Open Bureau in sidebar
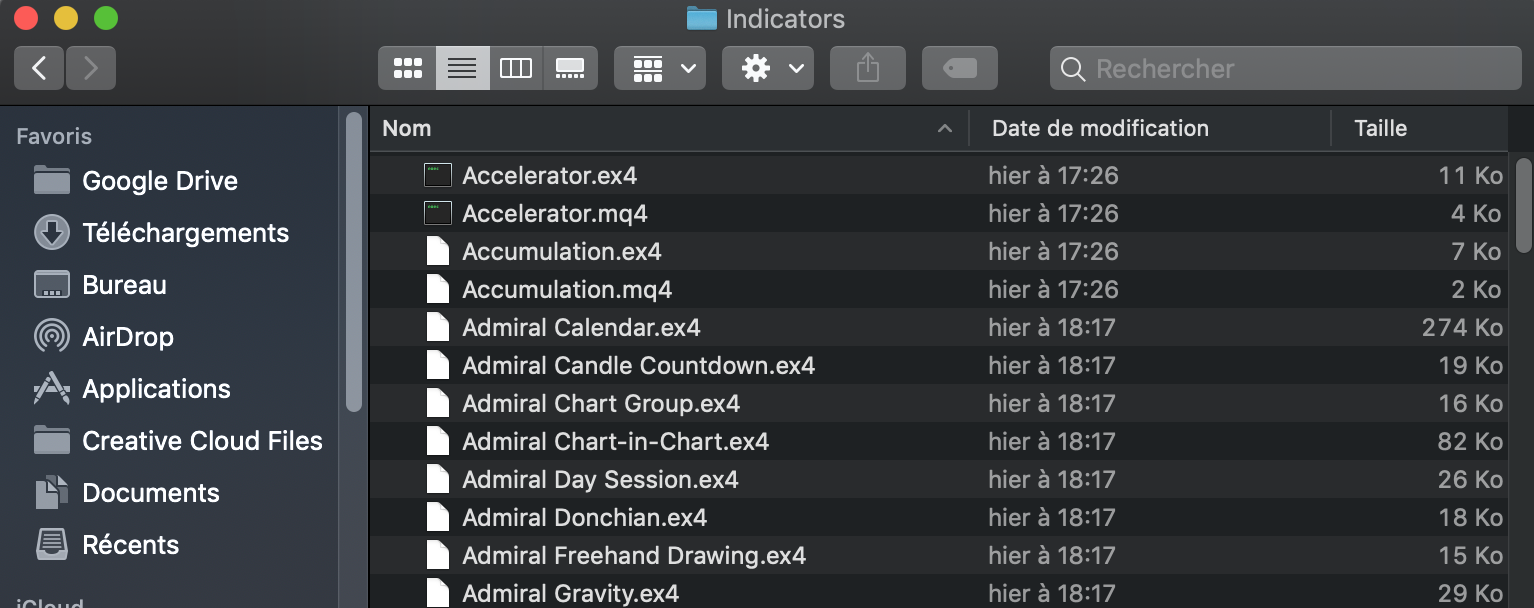 [x=124, y=285]
